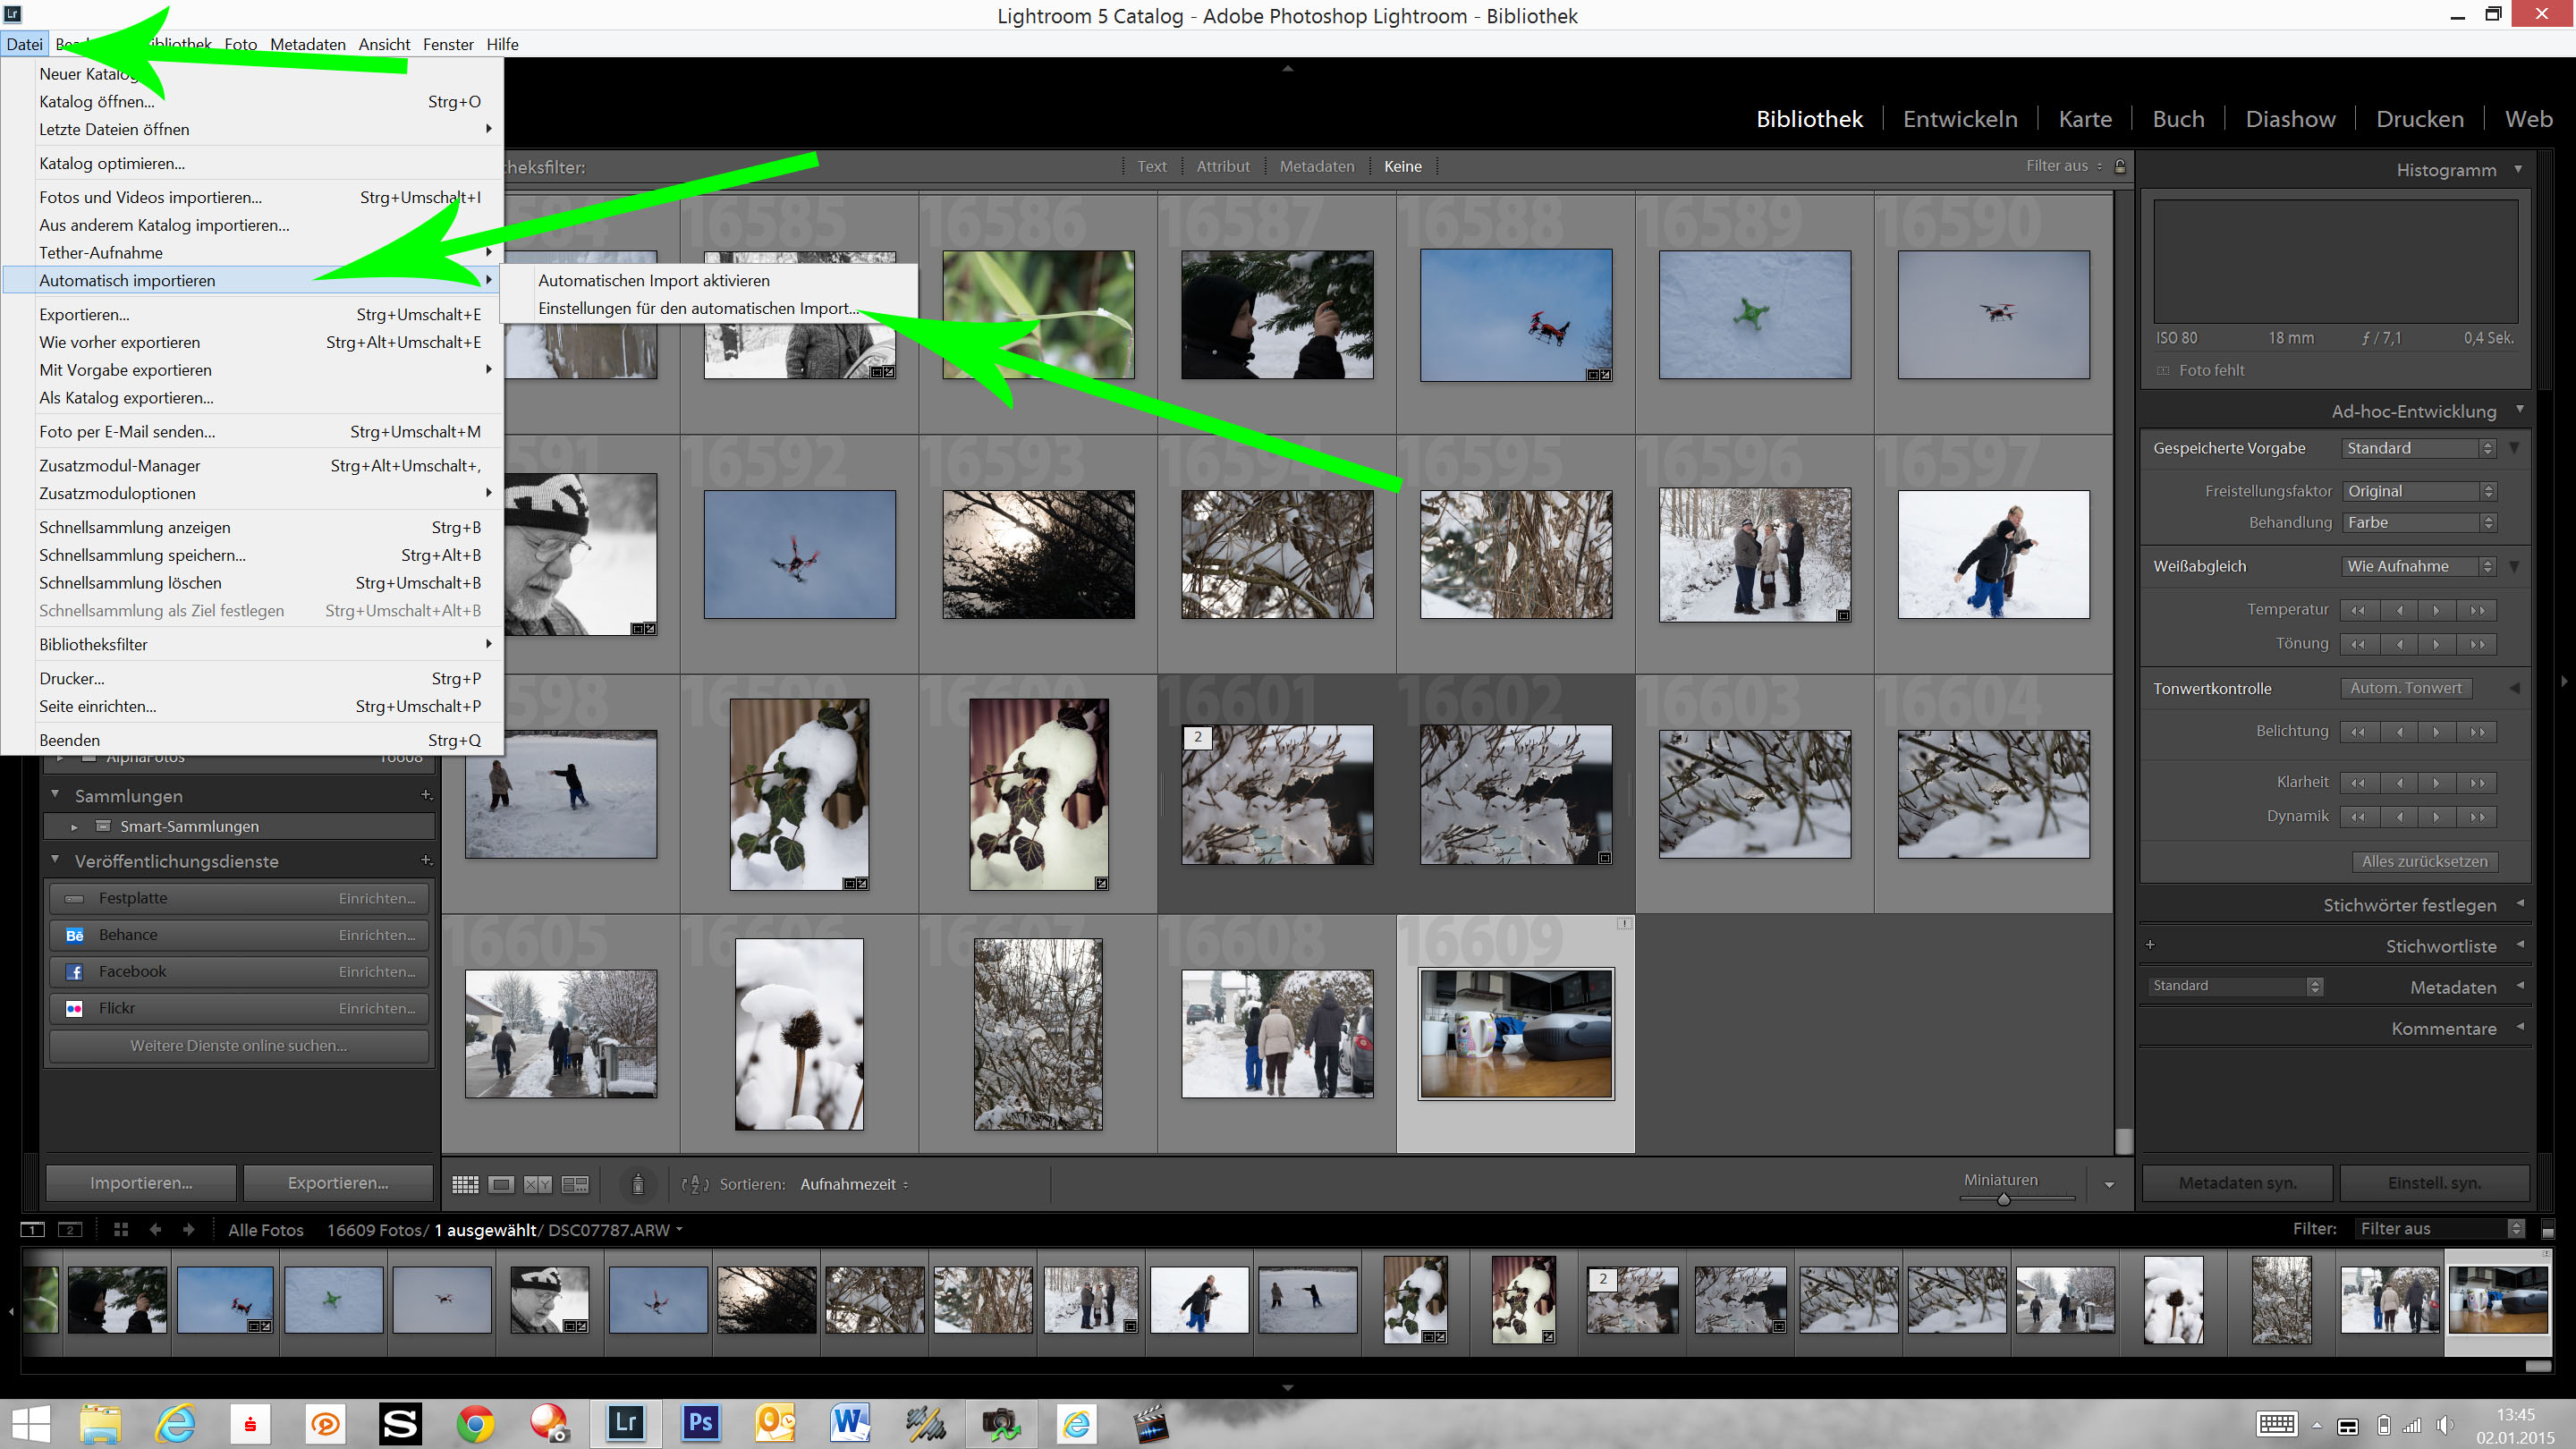Switch to grid view in toolbar

(x=465, y=1184)
